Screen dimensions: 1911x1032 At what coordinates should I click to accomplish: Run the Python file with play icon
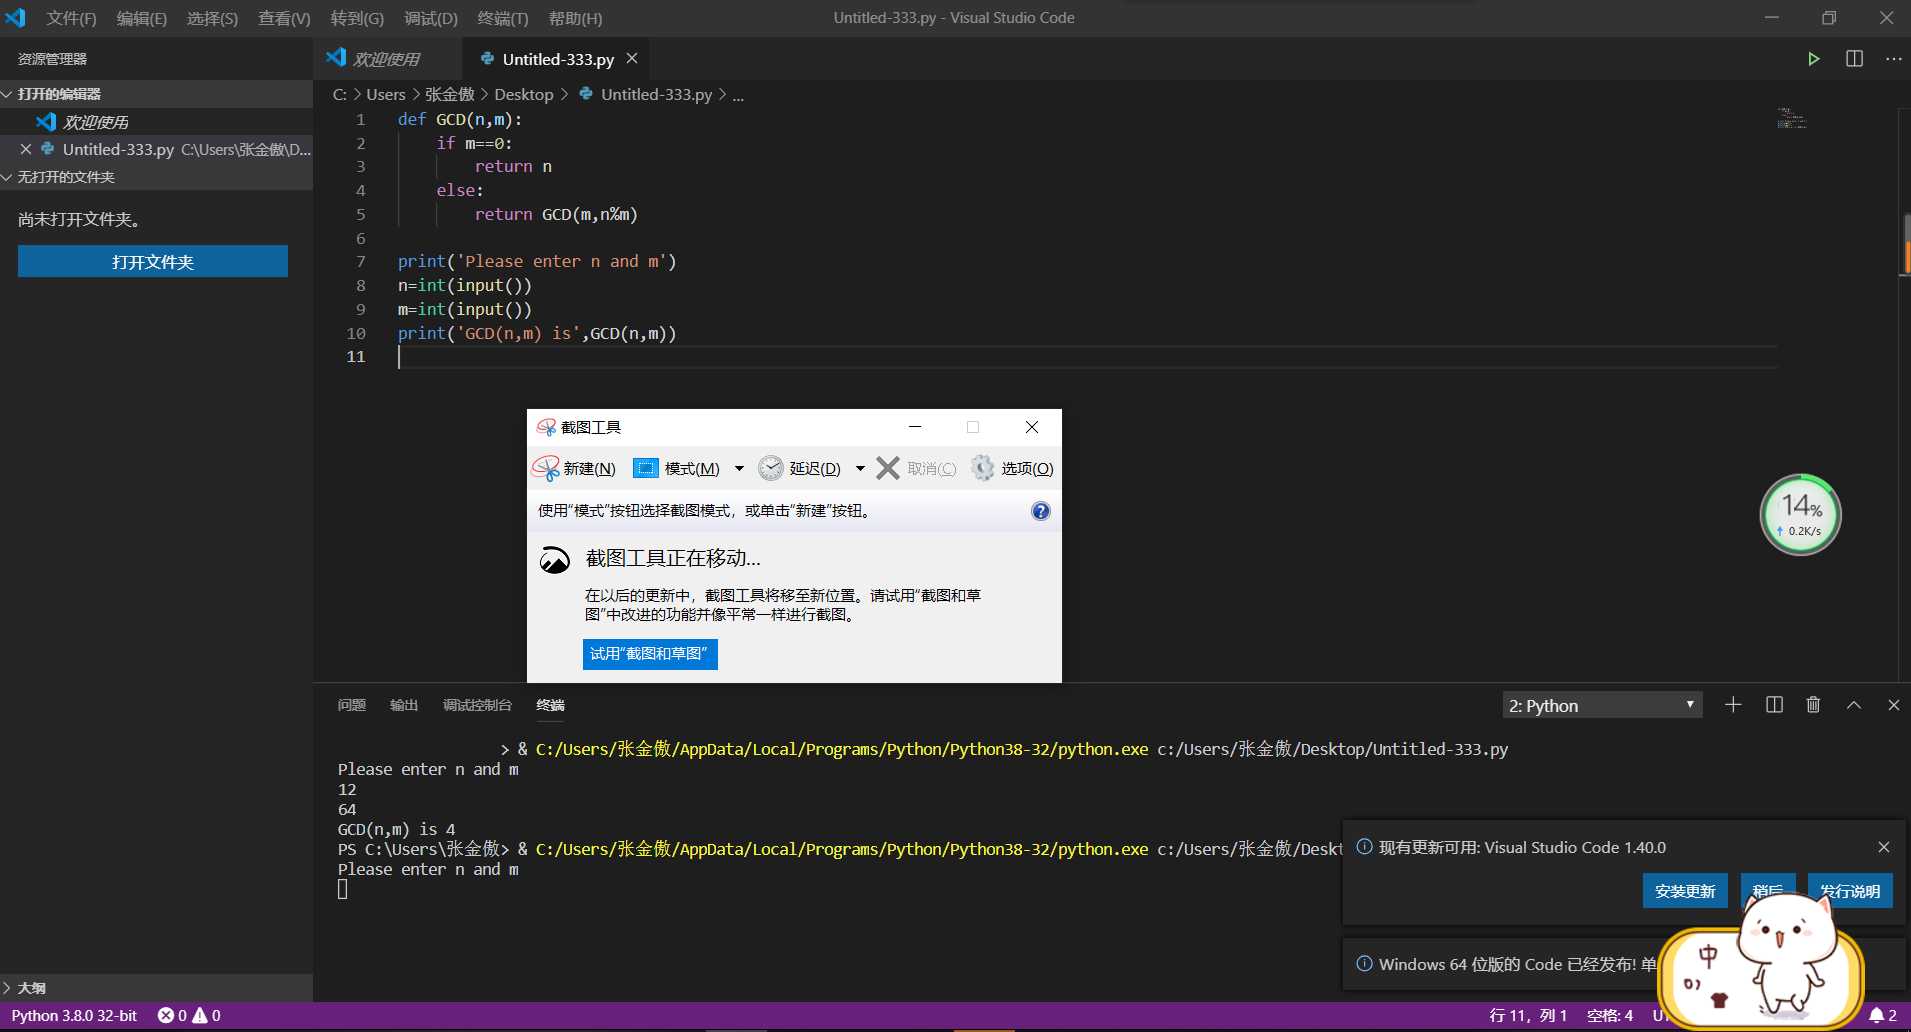(x=1813, y=59)
